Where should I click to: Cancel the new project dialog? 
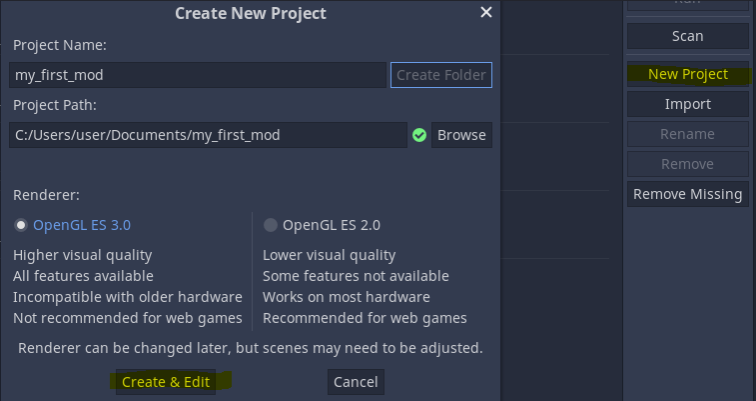click(x=356, y=382)
